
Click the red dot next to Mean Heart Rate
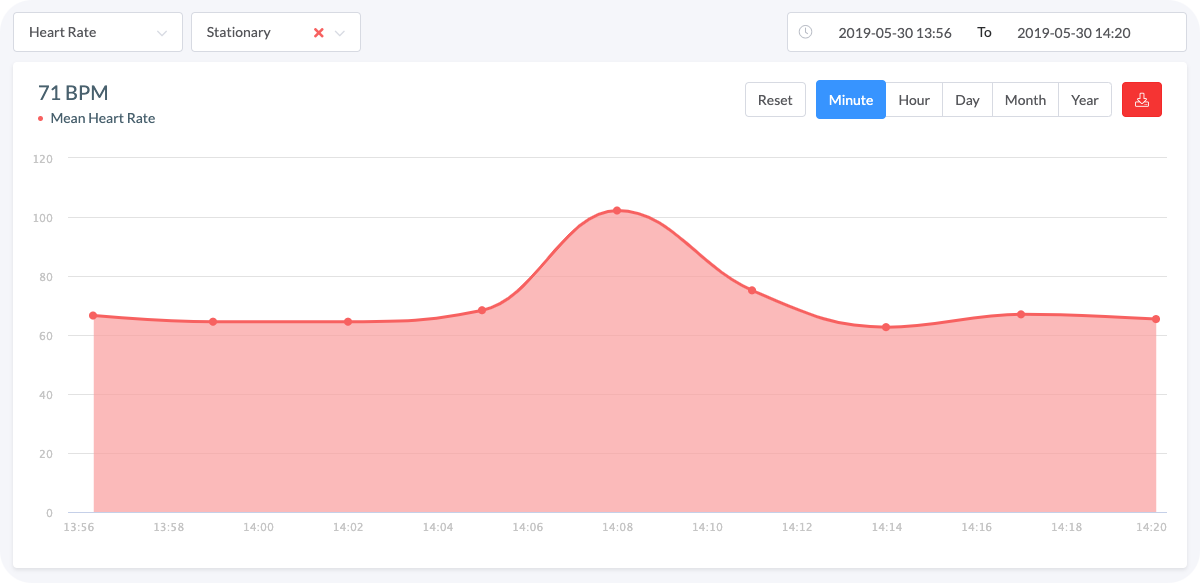tap(39, 117)
